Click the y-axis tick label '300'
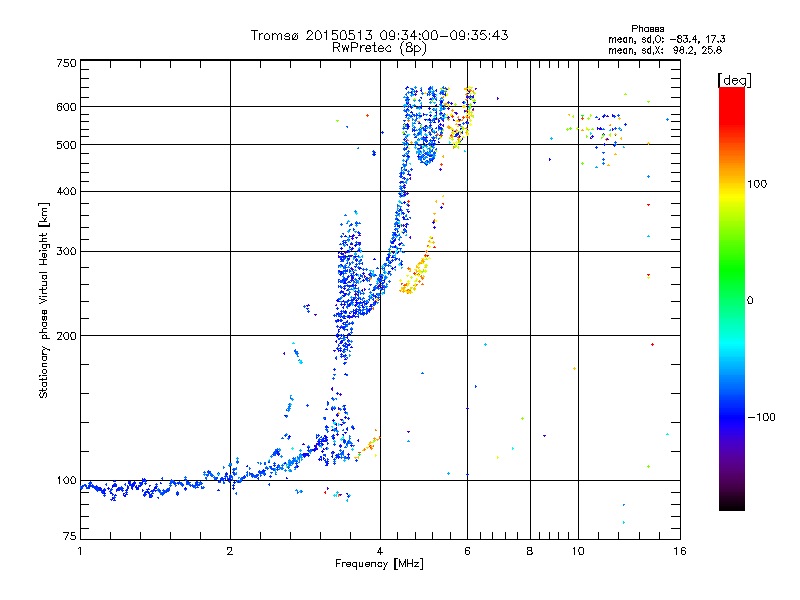Viewport: 800px width, 600px height. click(x=66, y=251)
